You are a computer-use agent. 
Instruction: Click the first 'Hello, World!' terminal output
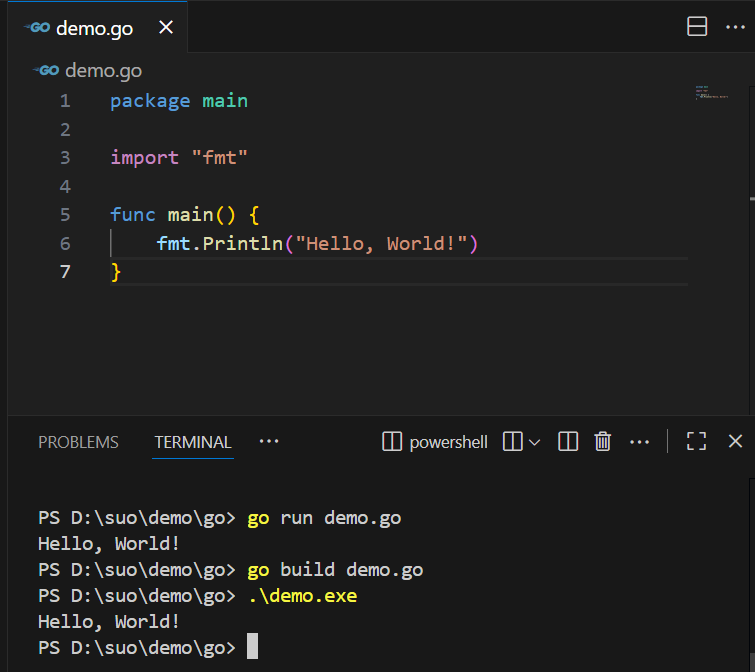[109, 544]
